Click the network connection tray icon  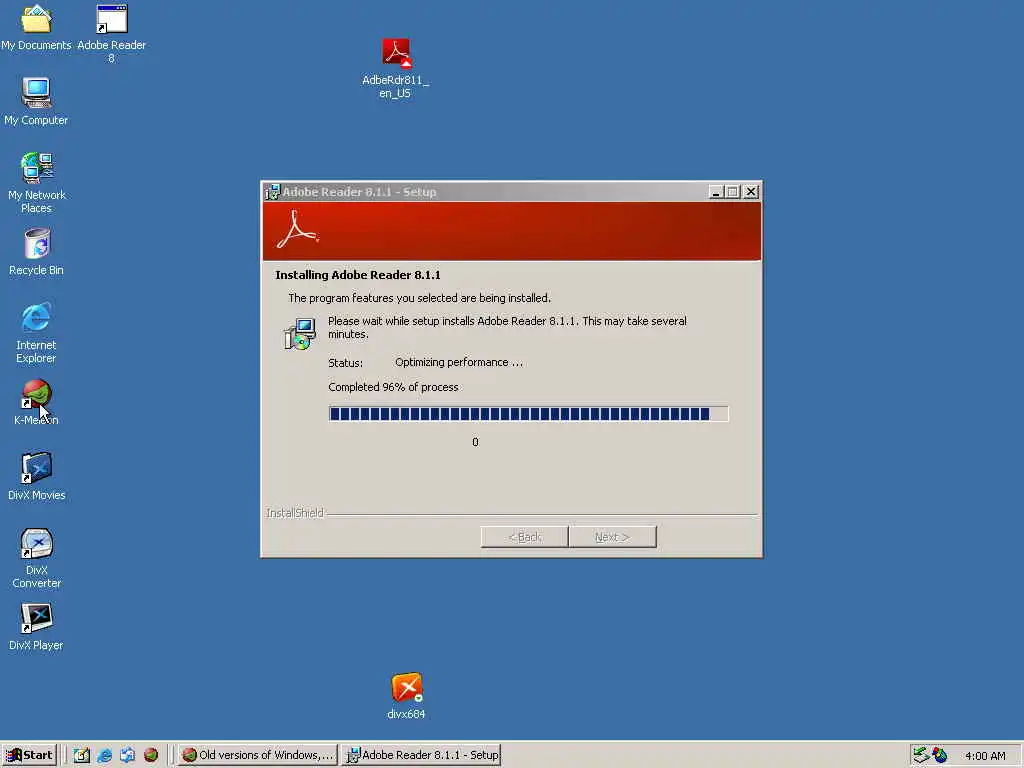click(x=921, y=755)
